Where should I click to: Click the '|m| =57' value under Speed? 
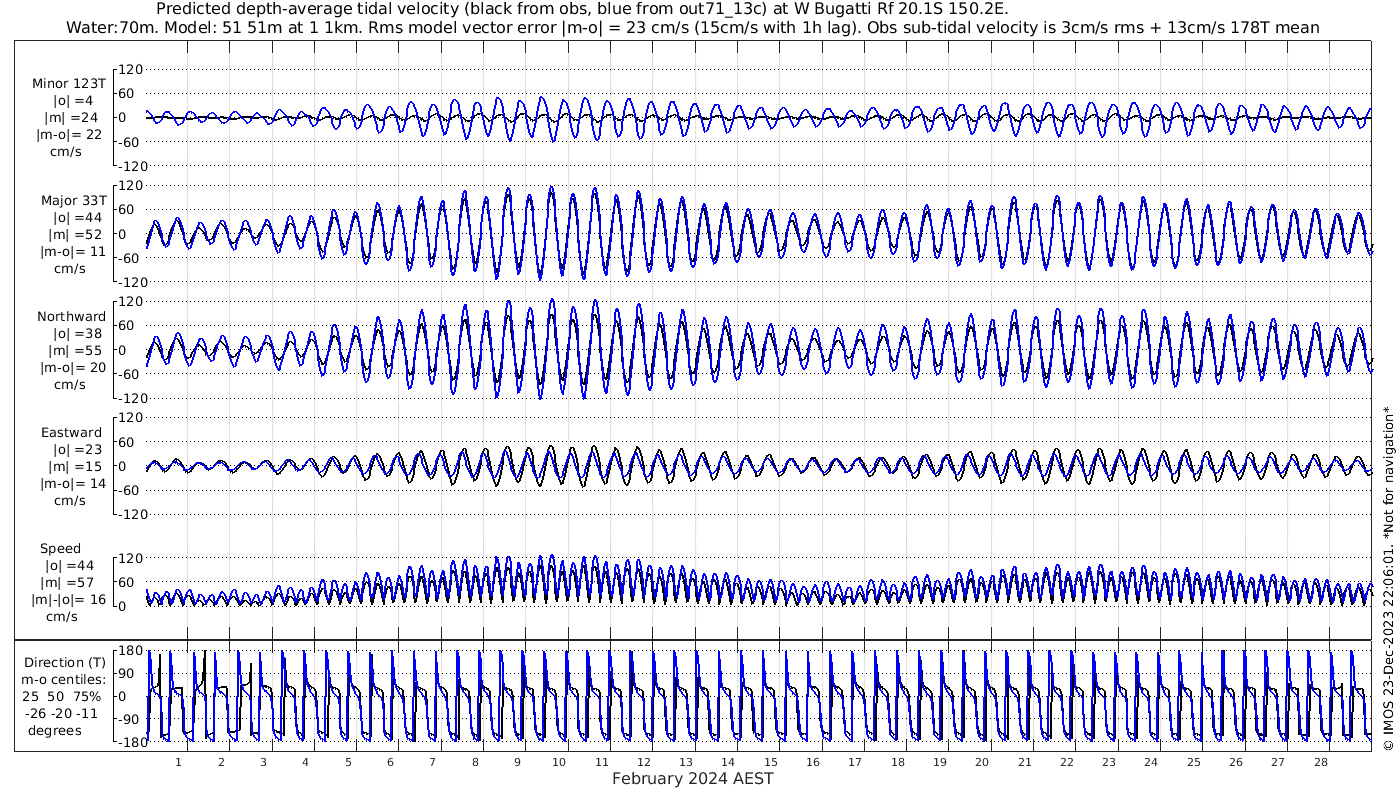[x=69, y=583]
